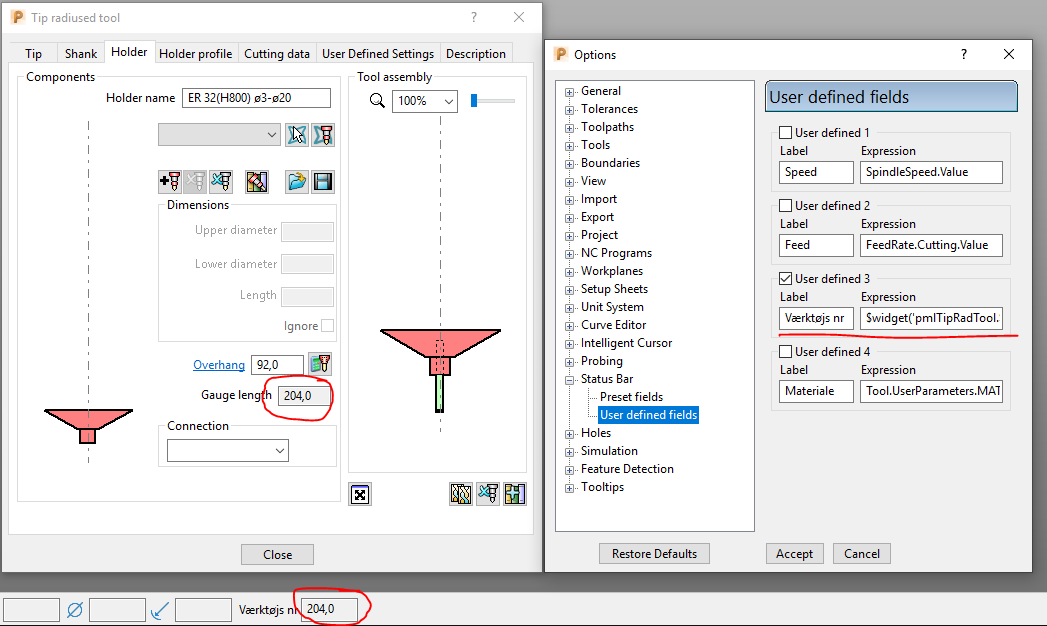Switch to the Cutting data tab

click(277, 53)
